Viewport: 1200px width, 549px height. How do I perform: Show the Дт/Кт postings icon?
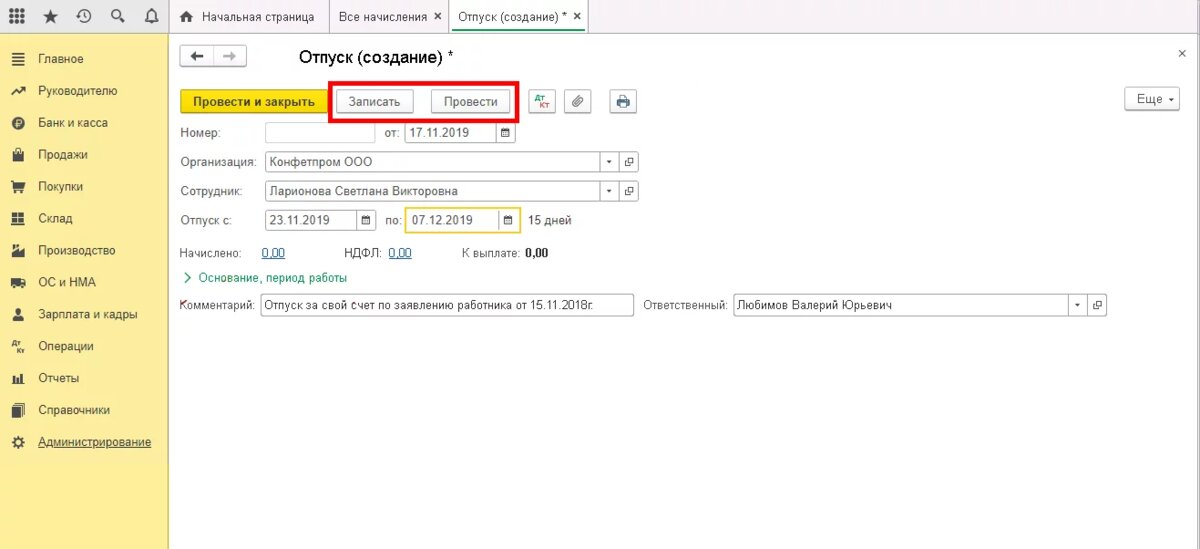pyautogui.click(x=542, y=101)
